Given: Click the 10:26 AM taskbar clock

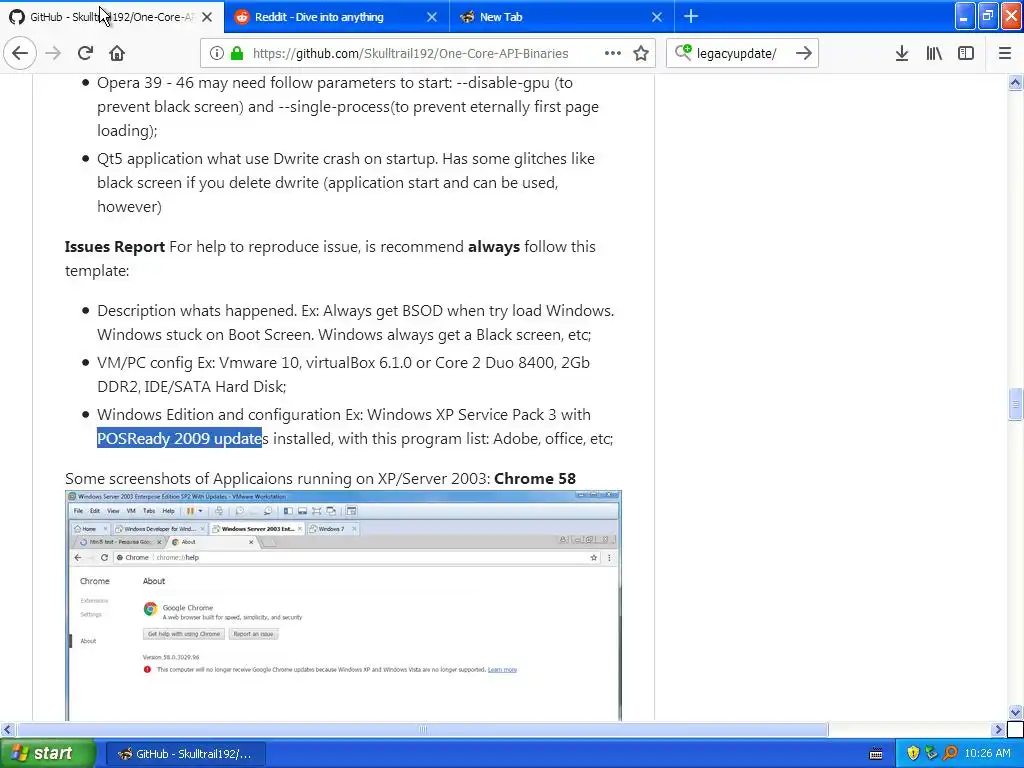Looking at the screenshot, I should [987, 753].
